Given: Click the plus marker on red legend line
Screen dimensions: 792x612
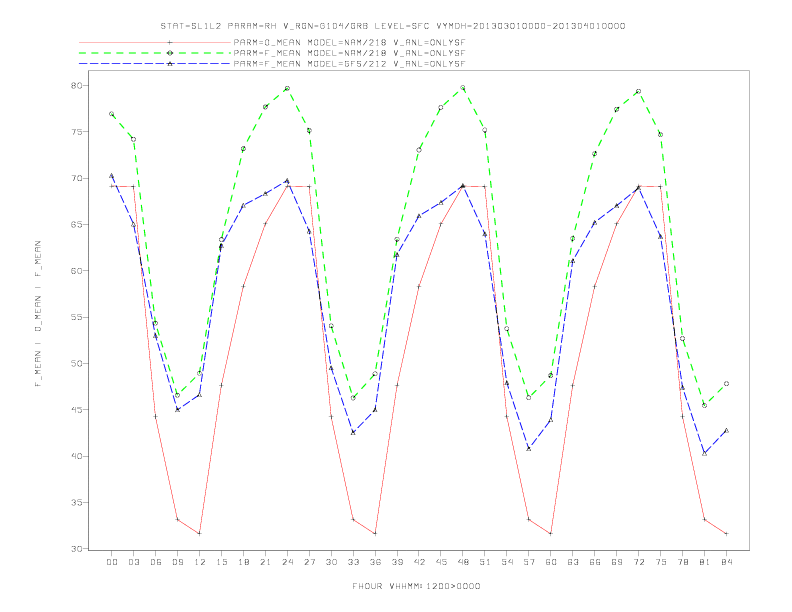Looking at the screenshot, I should (170, 42).
